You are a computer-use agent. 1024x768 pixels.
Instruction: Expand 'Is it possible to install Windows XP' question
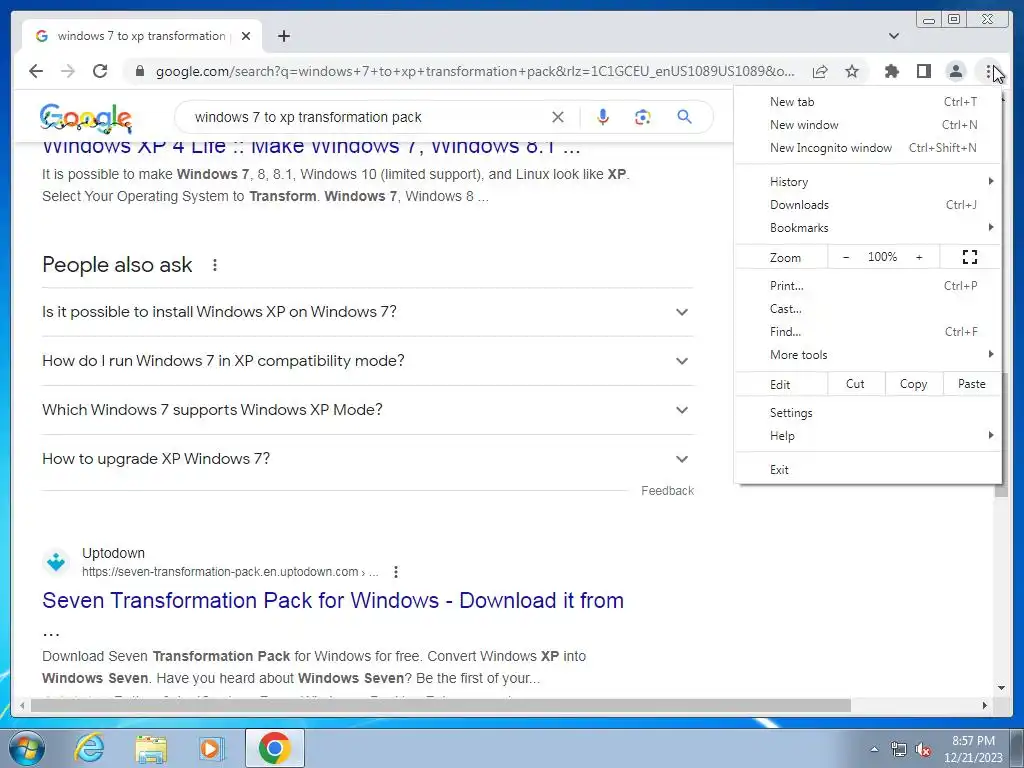[x=368, y=312]
